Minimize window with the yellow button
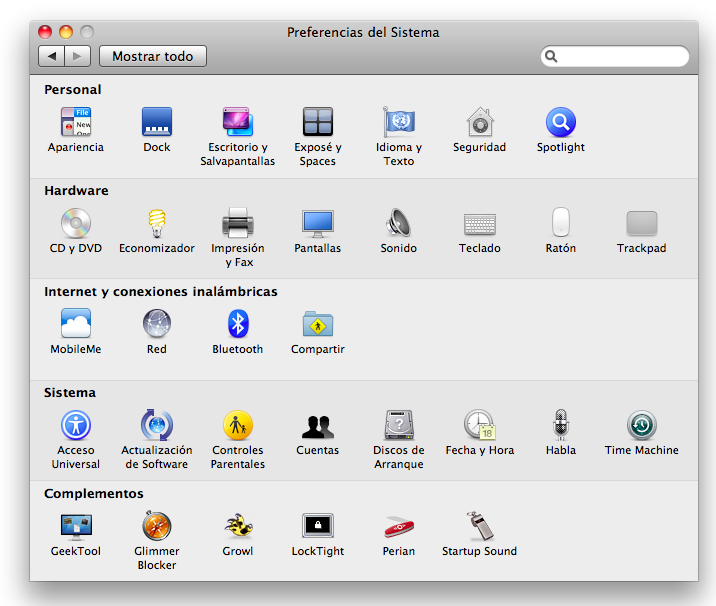Viewport: 716px width, 606px height. tap(66, 32)
